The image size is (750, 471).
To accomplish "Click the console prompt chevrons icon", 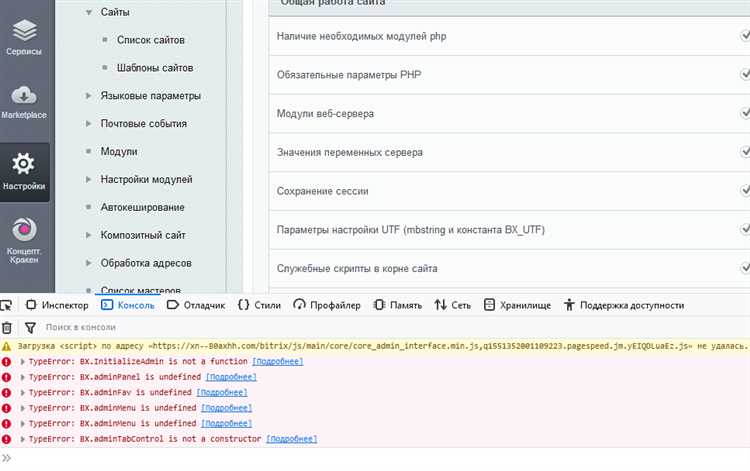I will [x=6, y=458].
